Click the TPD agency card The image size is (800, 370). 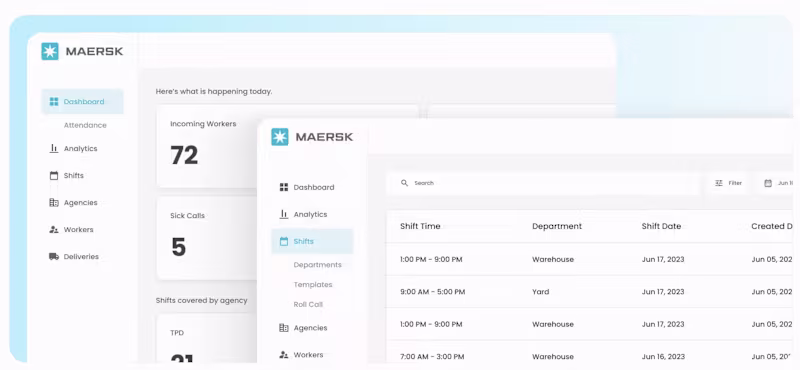click(207, 338)
